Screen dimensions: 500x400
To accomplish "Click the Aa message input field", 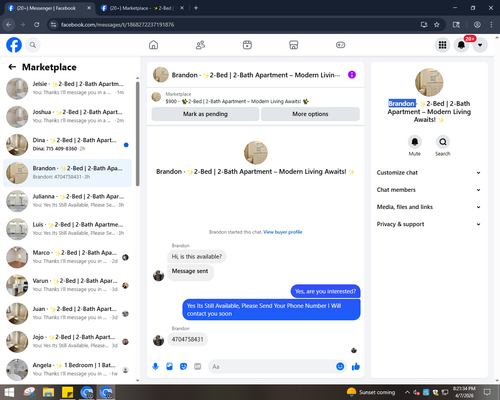I will coord(272,367).
